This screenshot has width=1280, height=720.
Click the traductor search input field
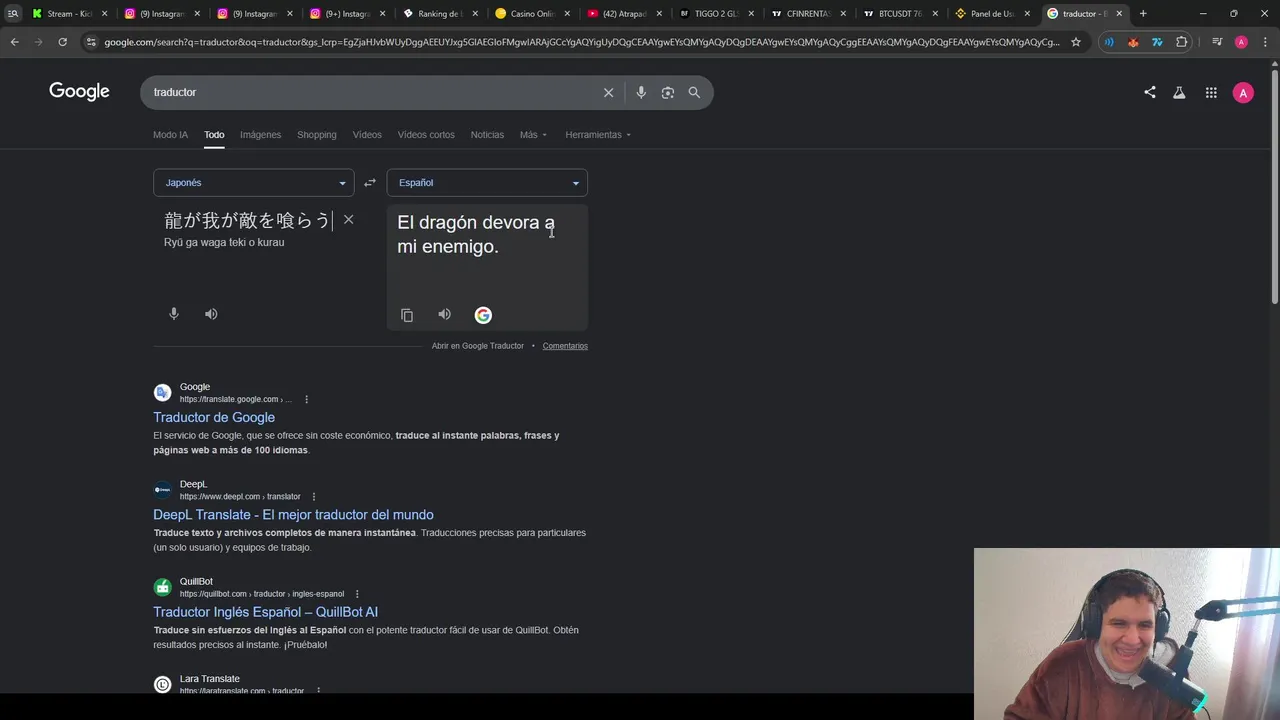pos(370,92)
